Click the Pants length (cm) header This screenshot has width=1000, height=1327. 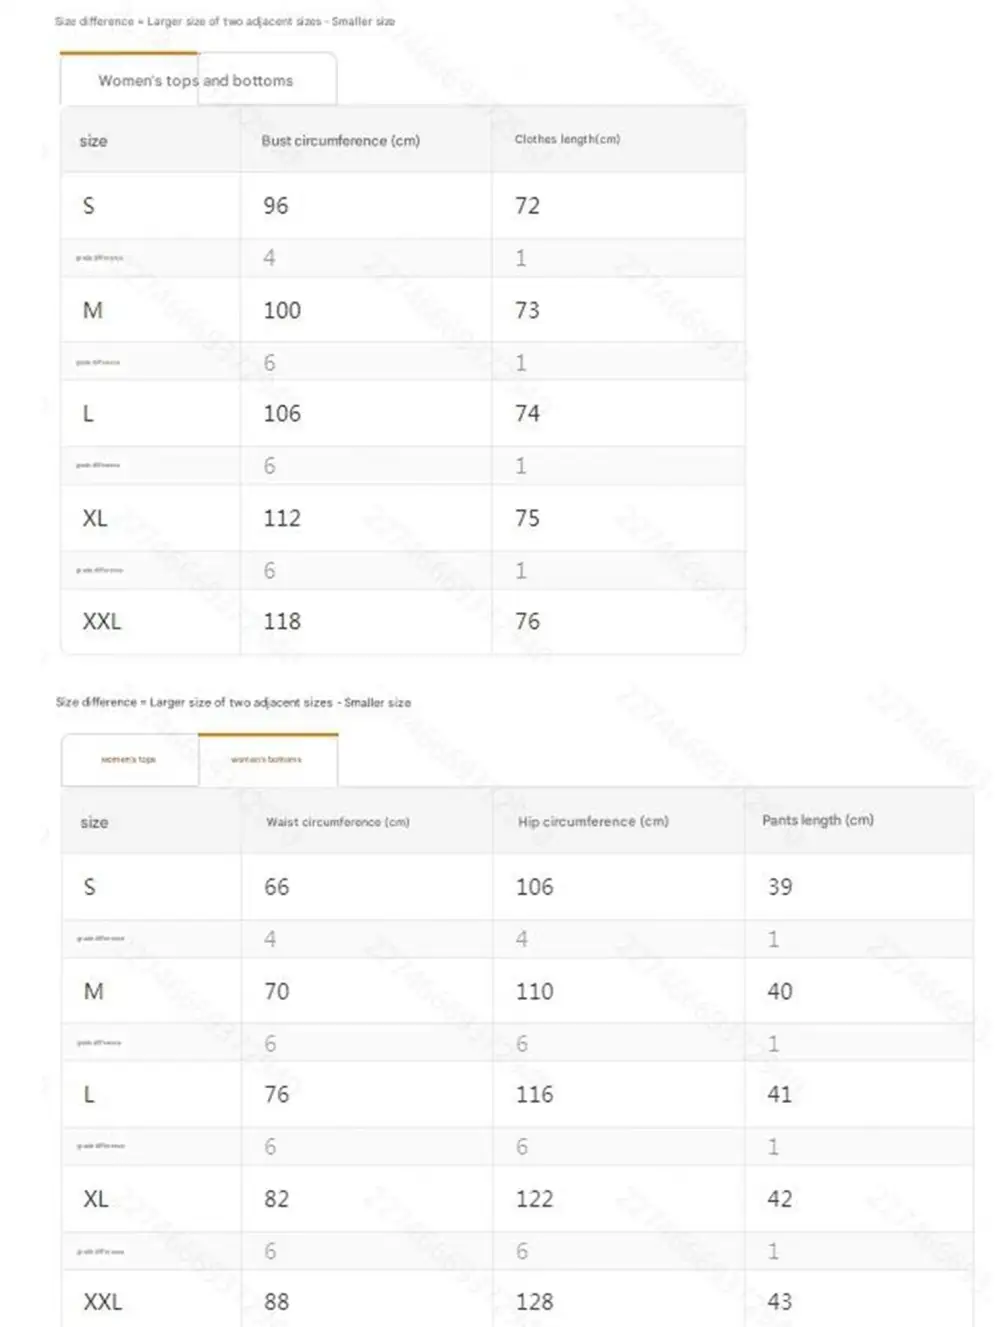click(x=818, y=820)
